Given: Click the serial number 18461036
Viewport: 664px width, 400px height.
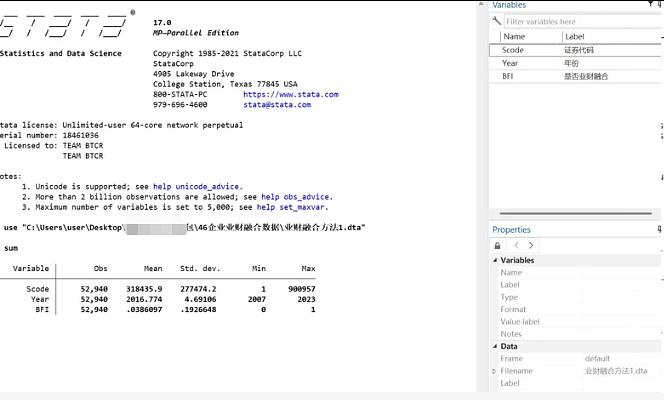Looking at the screenshot, I should pos(80,135).
